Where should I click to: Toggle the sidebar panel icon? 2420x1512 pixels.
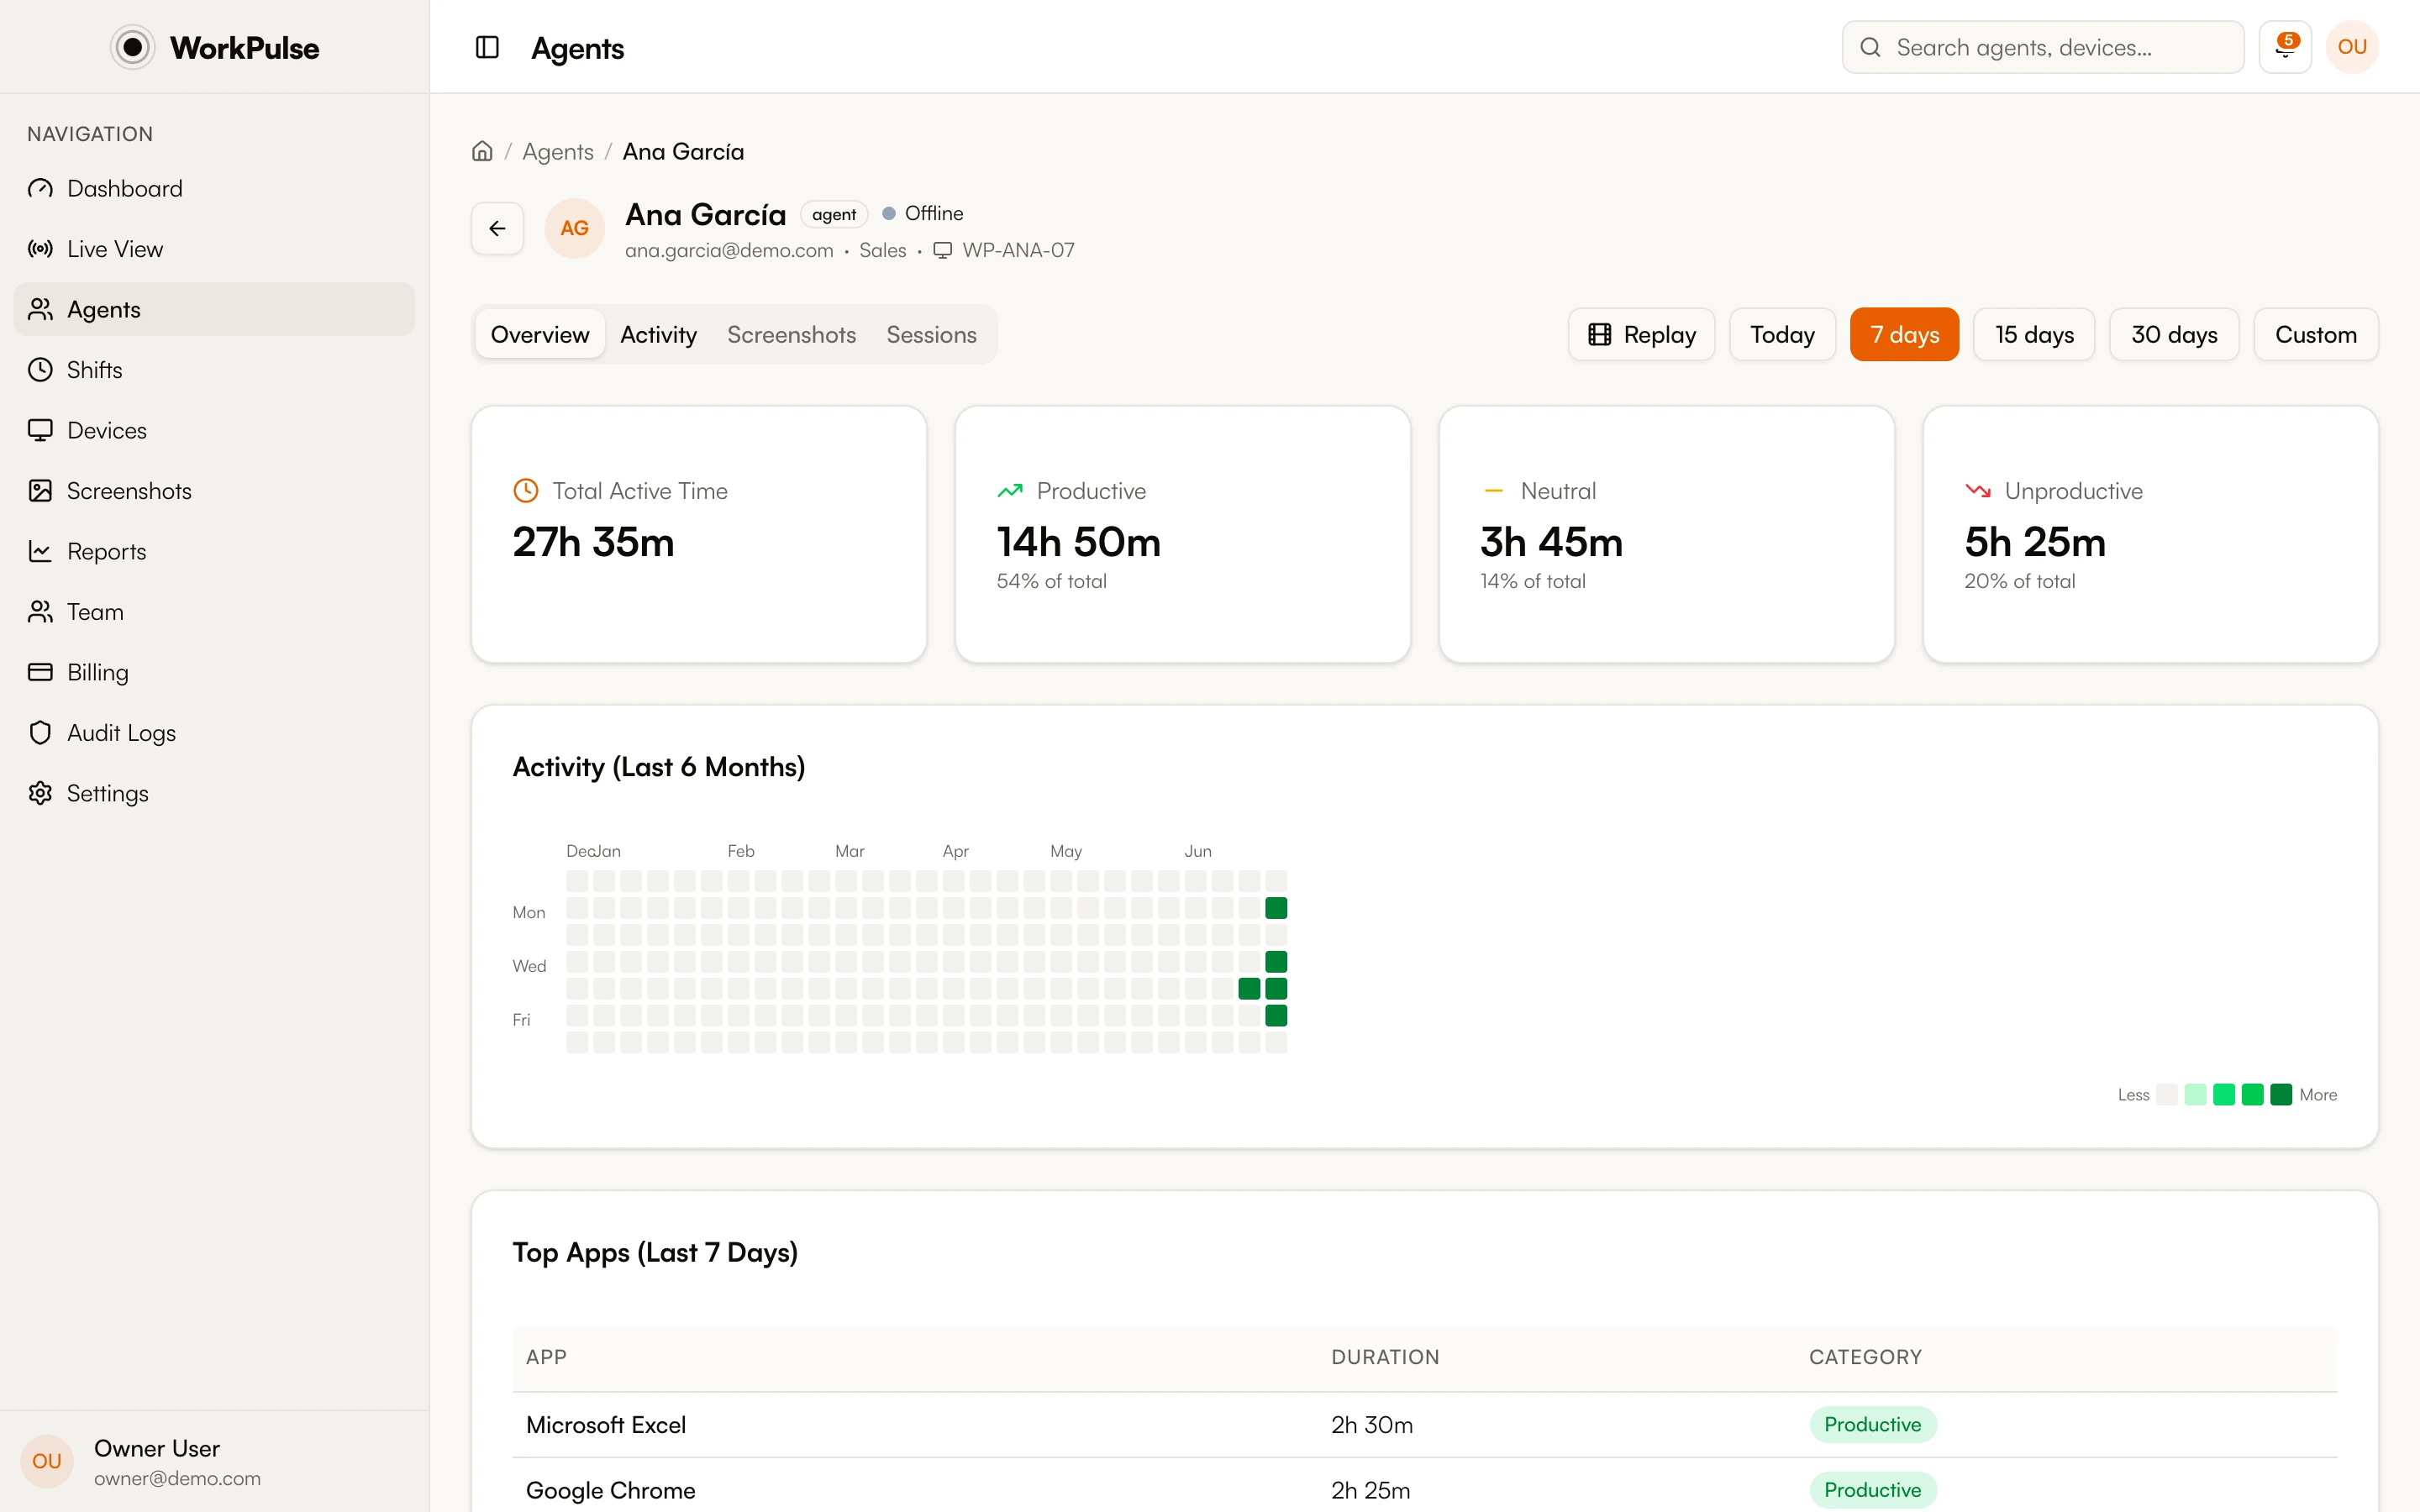[487, 47]
